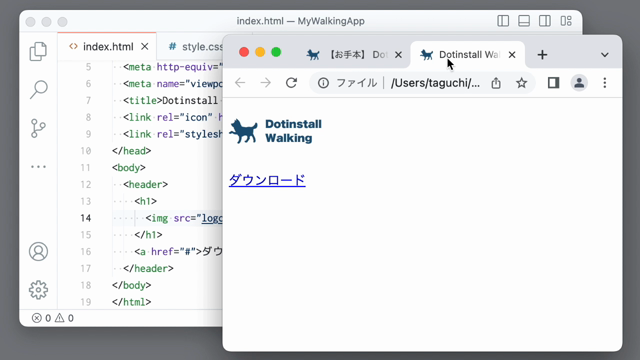Click the Dotinstall Walking logo image
The width and height of the screenshot is (640, 360).
(275, 131)
